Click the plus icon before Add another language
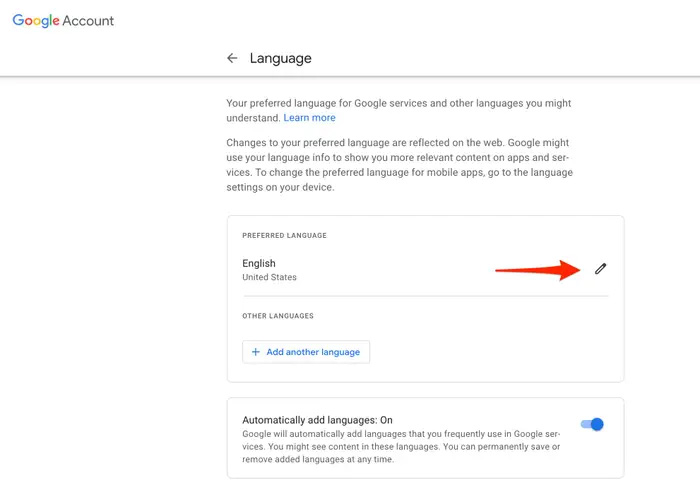Screen dimensions: 700x499 256,352
